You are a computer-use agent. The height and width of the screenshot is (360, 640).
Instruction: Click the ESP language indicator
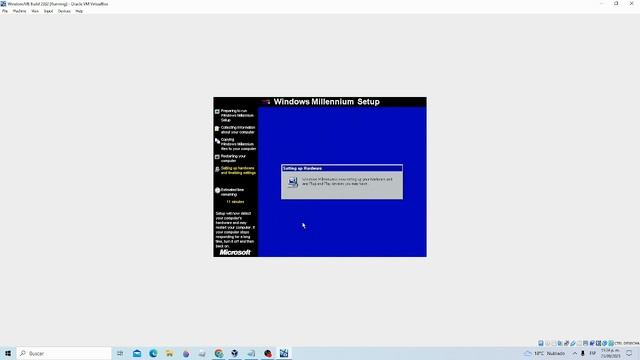click(593, 353)
